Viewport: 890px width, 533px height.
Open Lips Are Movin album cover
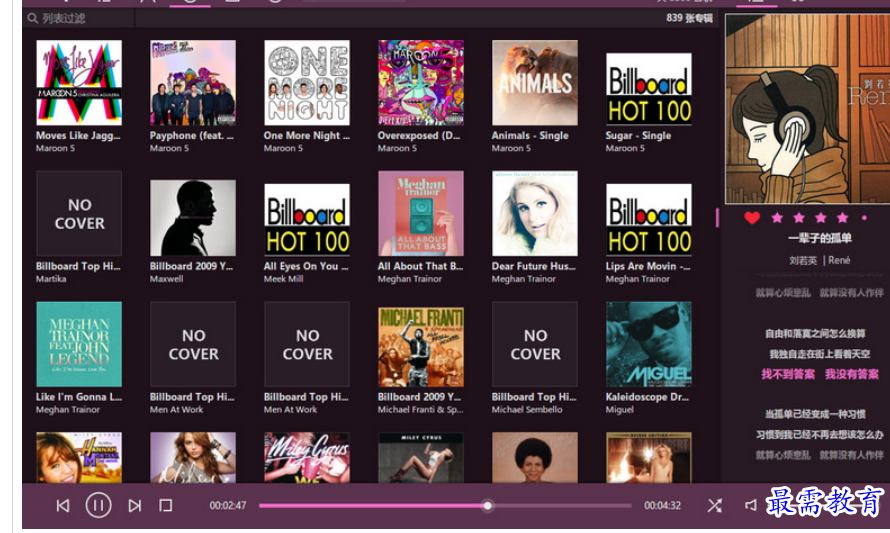pyautogui.click(x=649, y=220)
